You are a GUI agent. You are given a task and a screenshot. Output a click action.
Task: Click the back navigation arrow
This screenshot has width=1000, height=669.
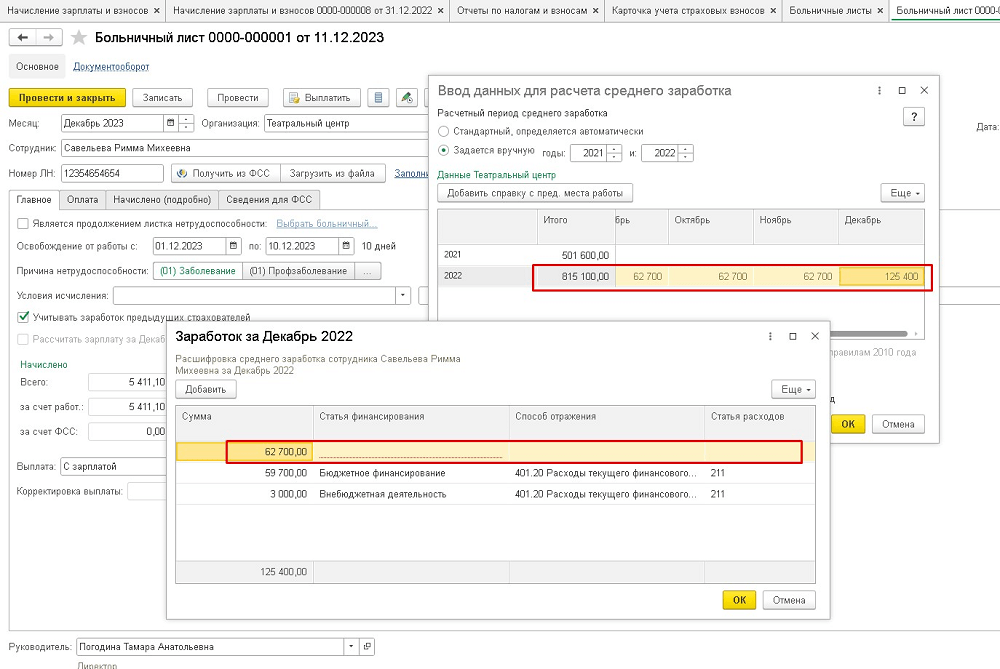point(22,37)
